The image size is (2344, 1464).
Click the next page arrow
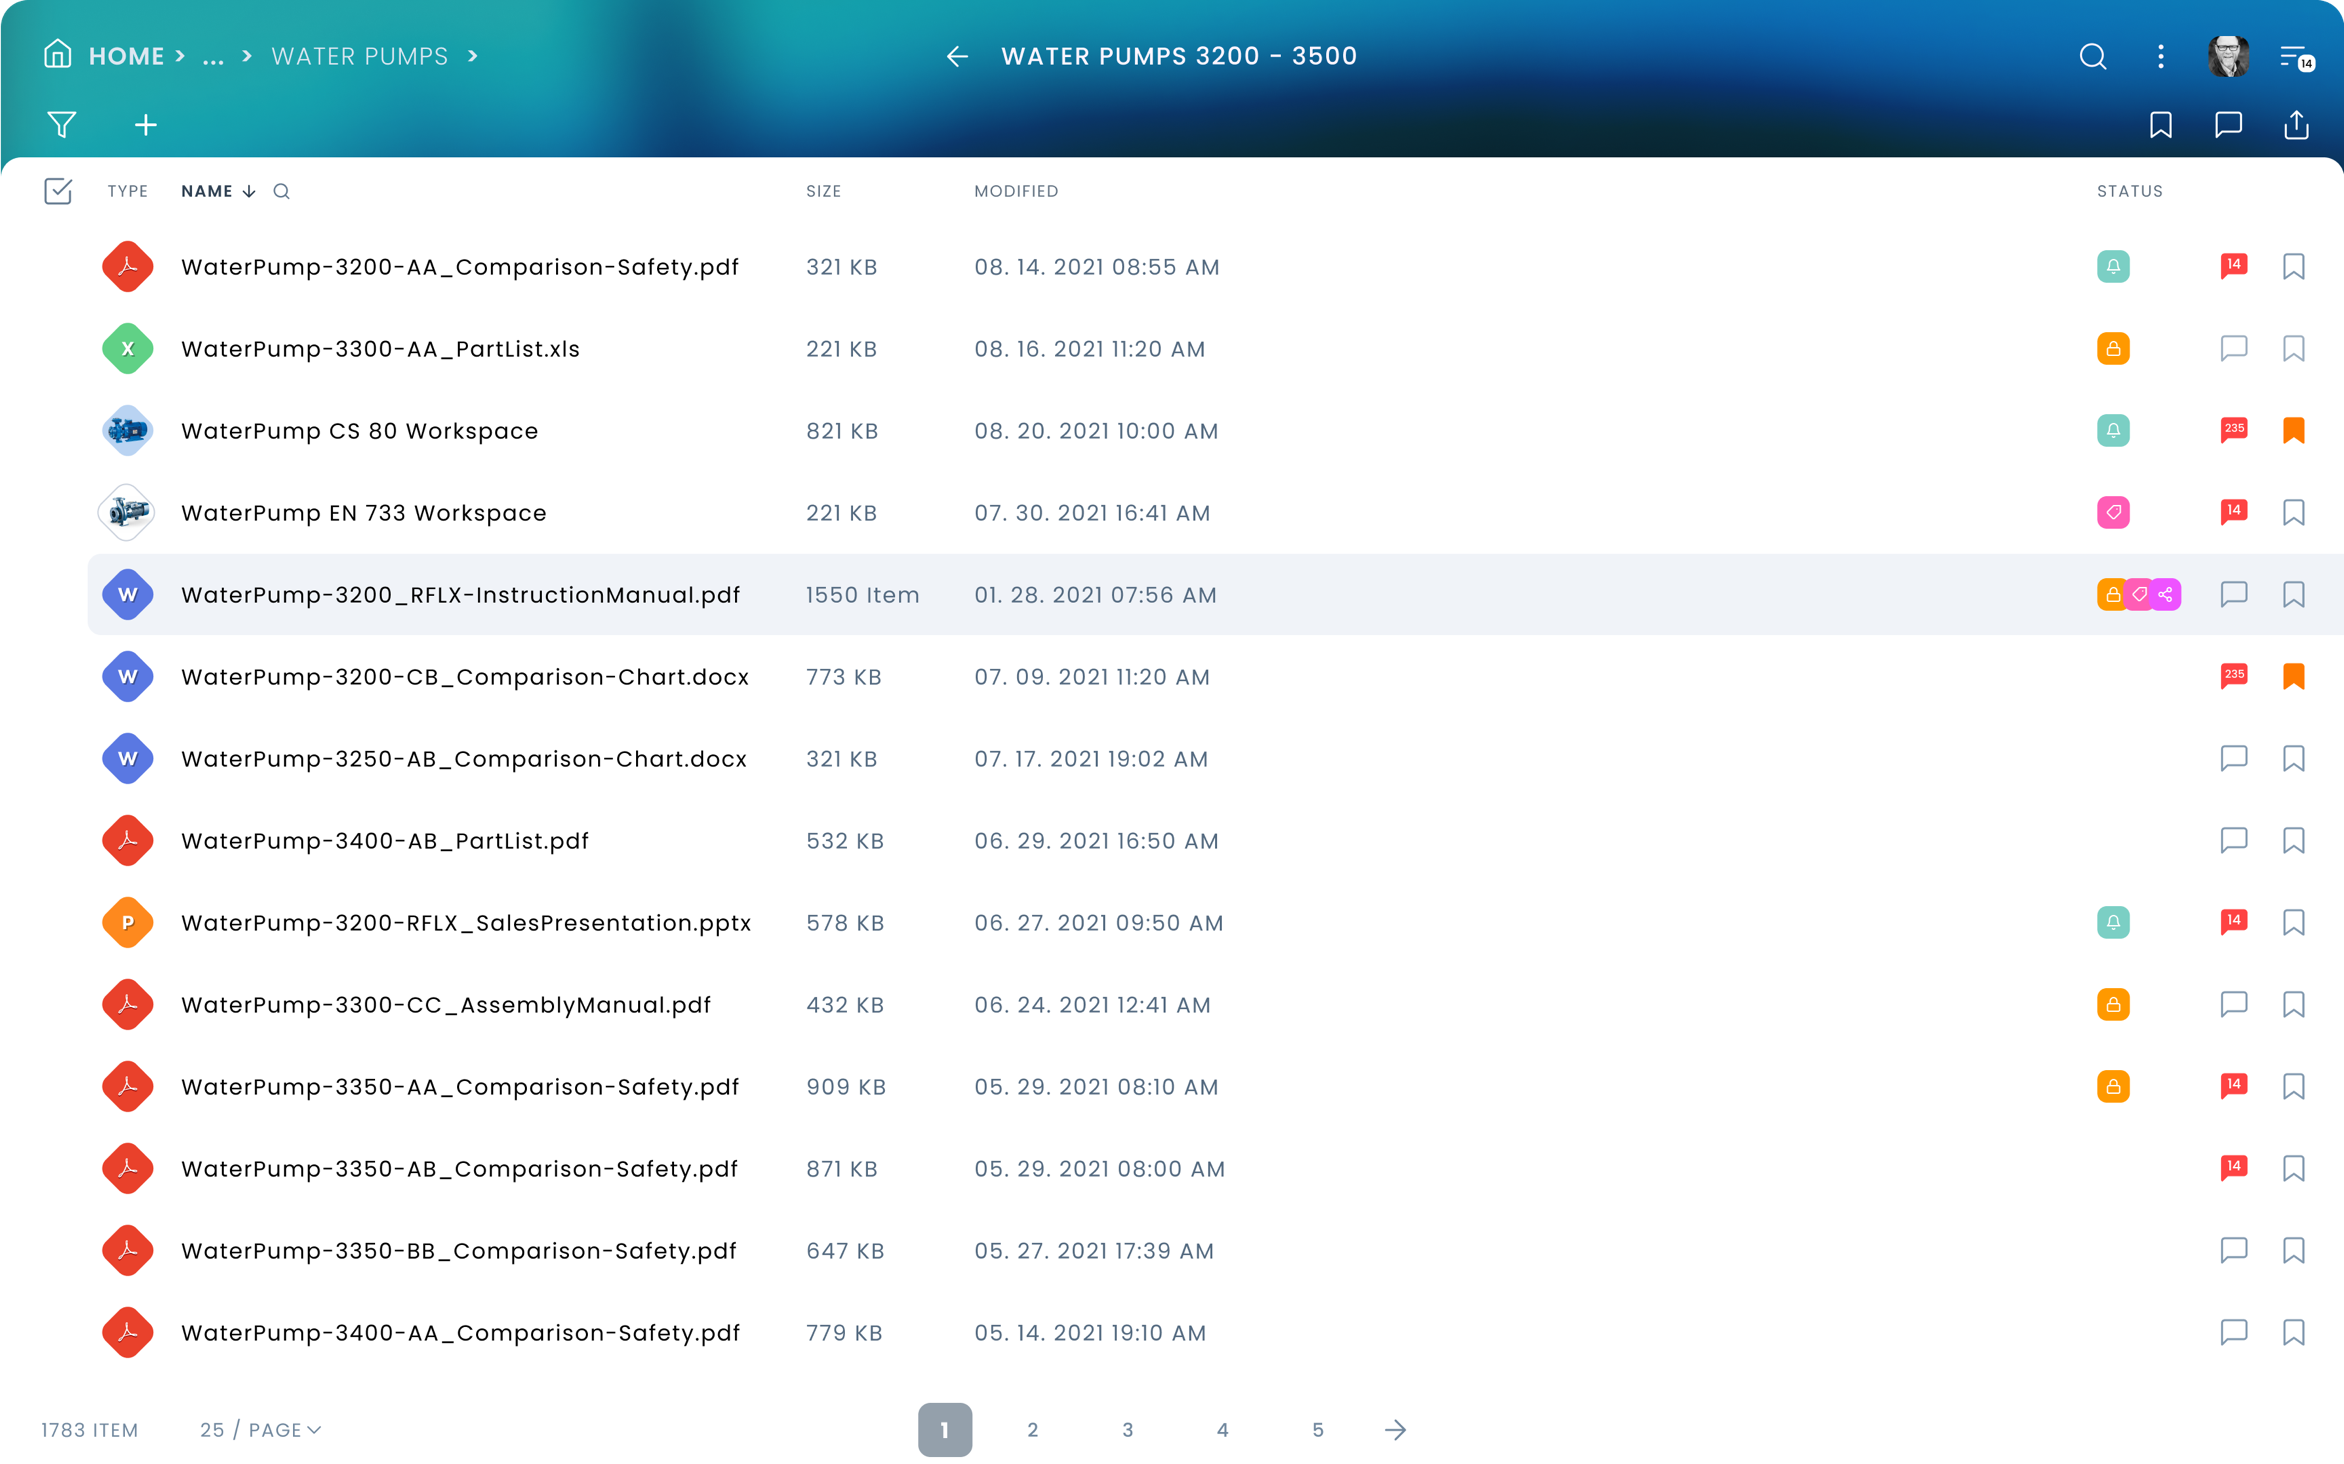(x=1395, y=1430)
